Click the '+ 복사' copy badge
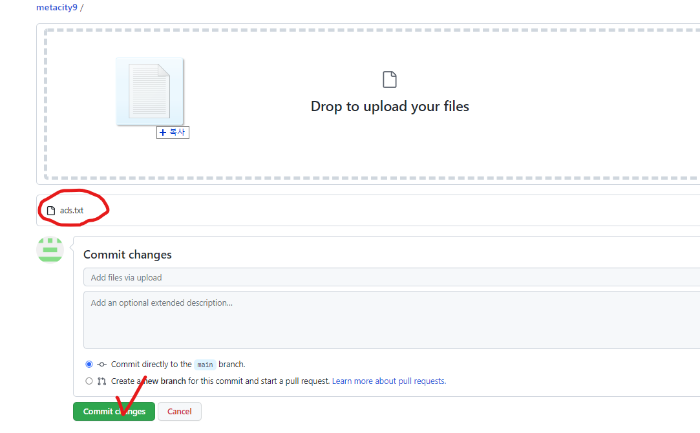The image size is (700, 433). pyautogui.click(x=173, y=132)
